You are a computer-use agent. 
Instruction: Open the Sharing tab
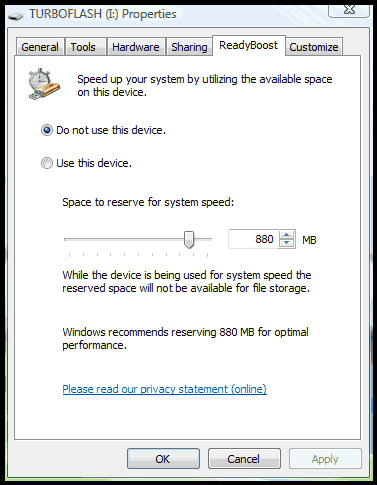click(189, 47)
